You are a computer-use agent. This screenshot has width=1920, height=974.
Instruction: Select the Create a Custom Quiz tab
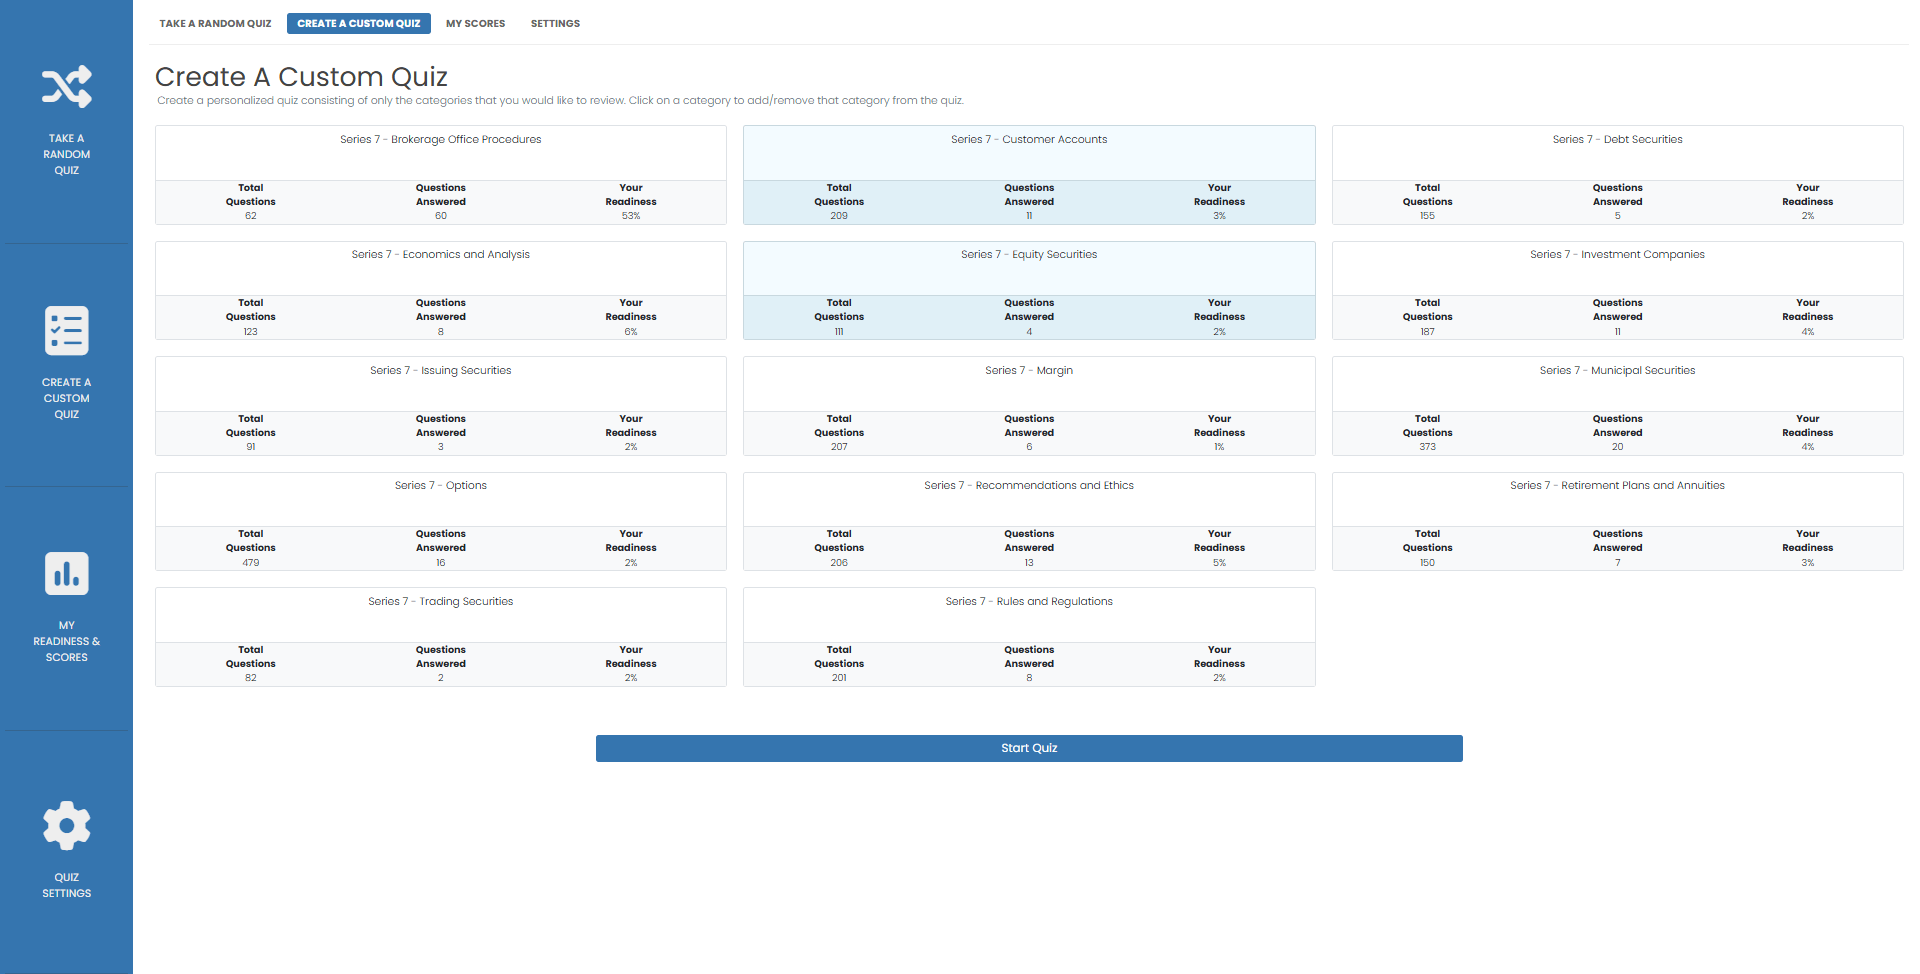358,23
